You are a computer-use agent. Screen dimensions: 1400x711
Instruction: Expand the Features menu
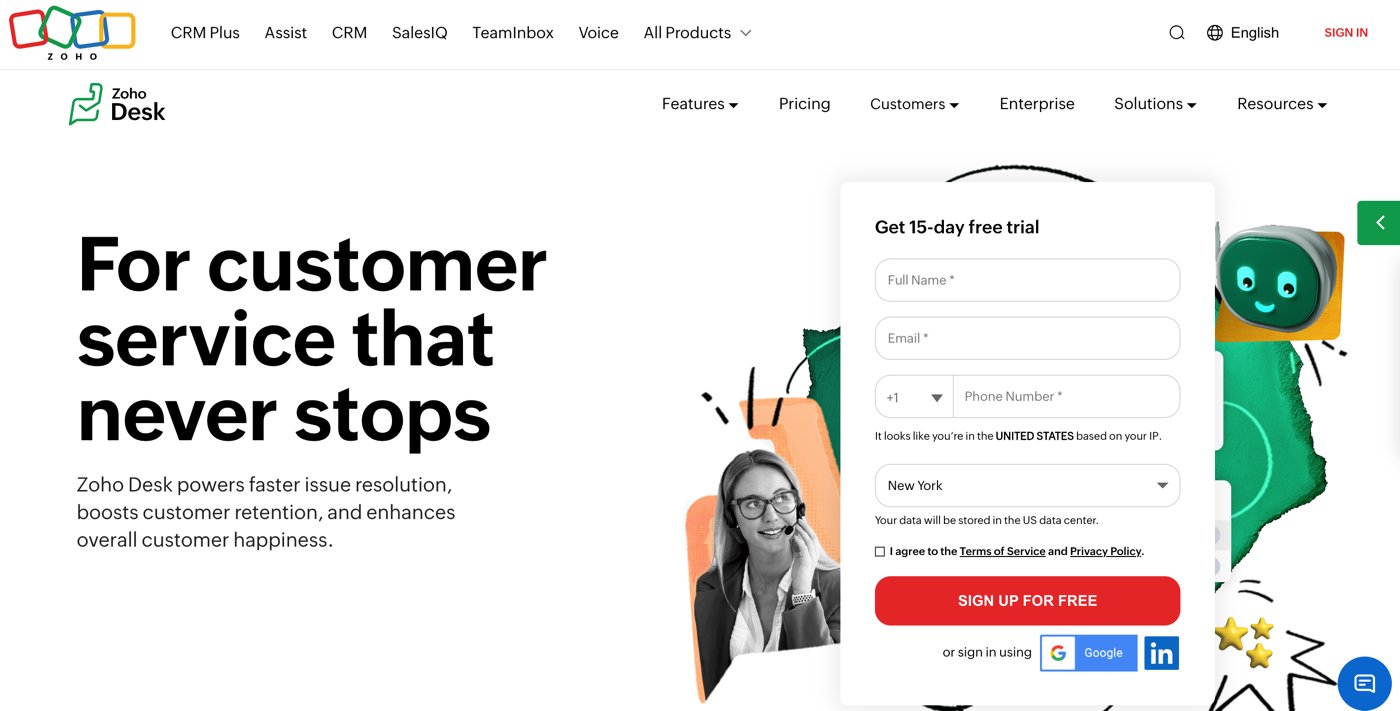(700, 104)
